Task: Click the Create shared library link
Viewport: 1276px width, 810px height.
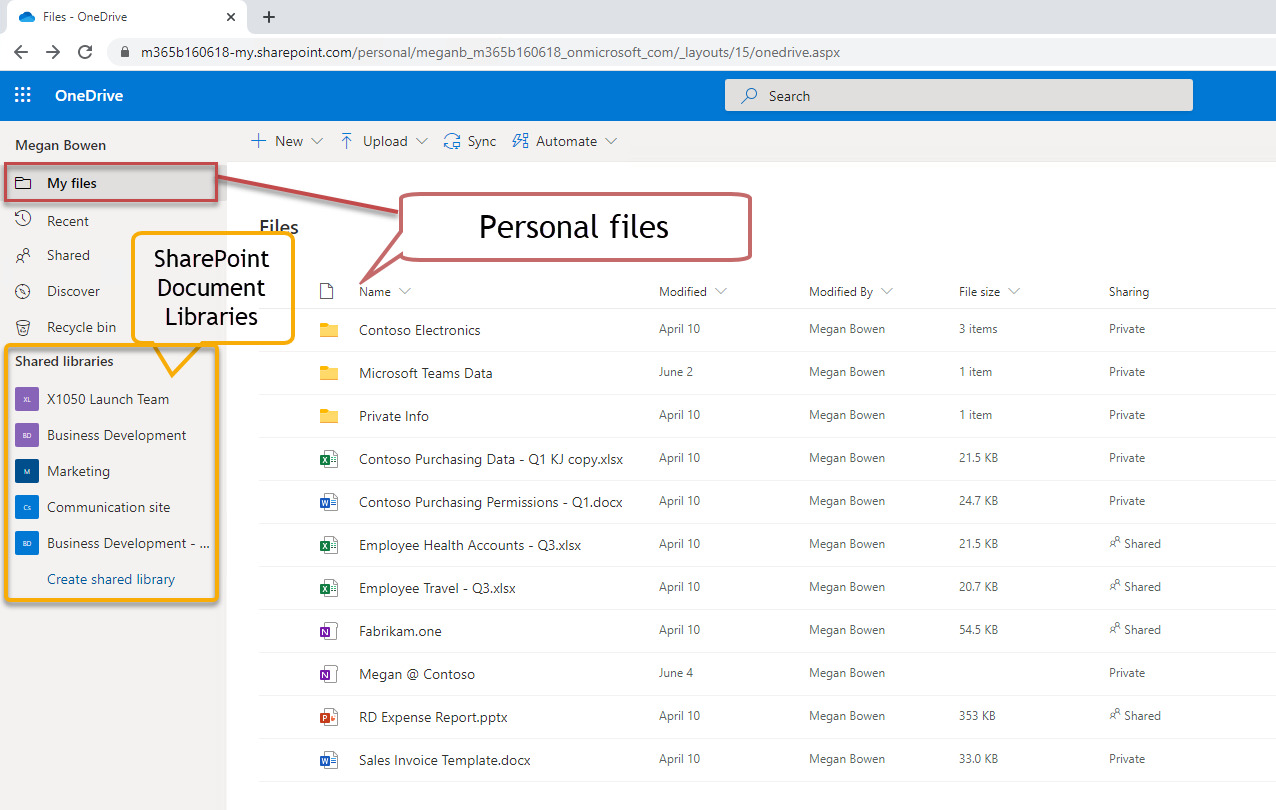Action: (x=111, y=579)
